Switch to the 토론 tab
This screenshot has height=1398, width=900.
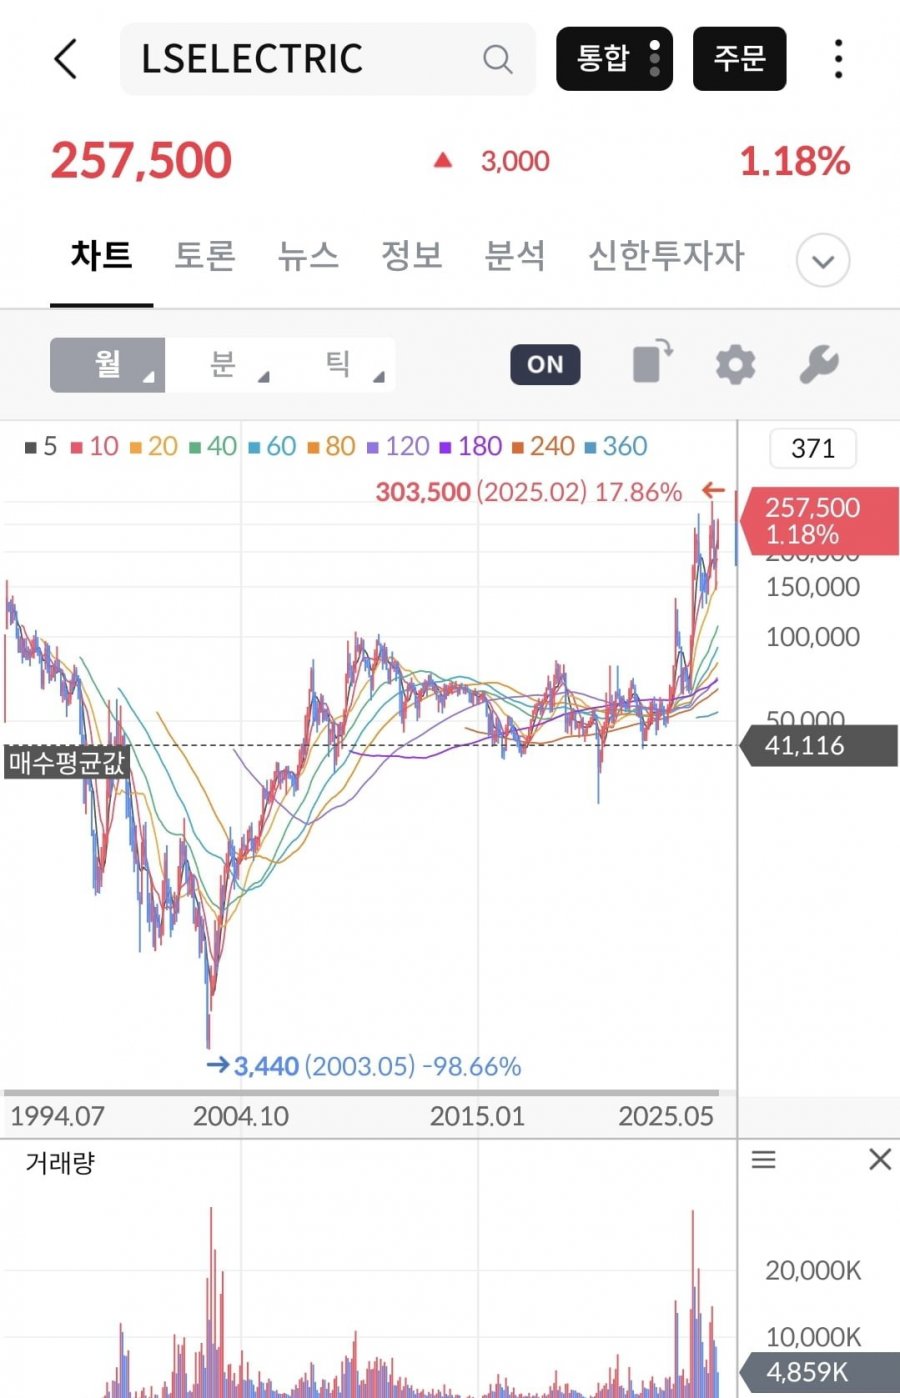coord(205,256)
